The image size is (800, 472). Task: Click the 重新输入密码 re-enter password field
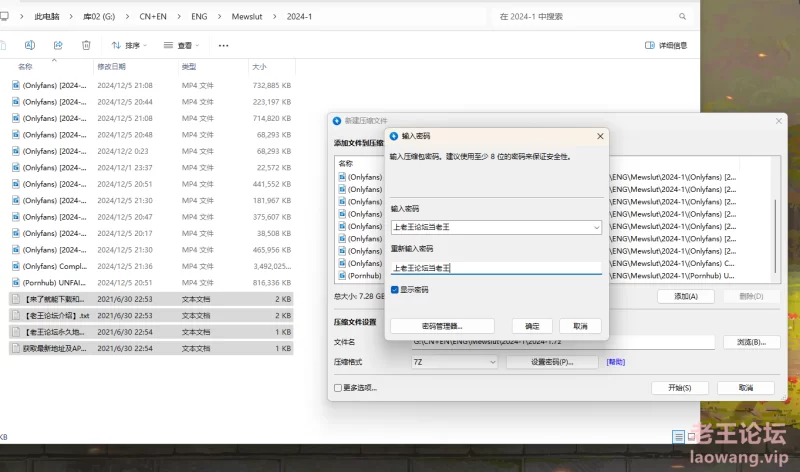point(495,268)
